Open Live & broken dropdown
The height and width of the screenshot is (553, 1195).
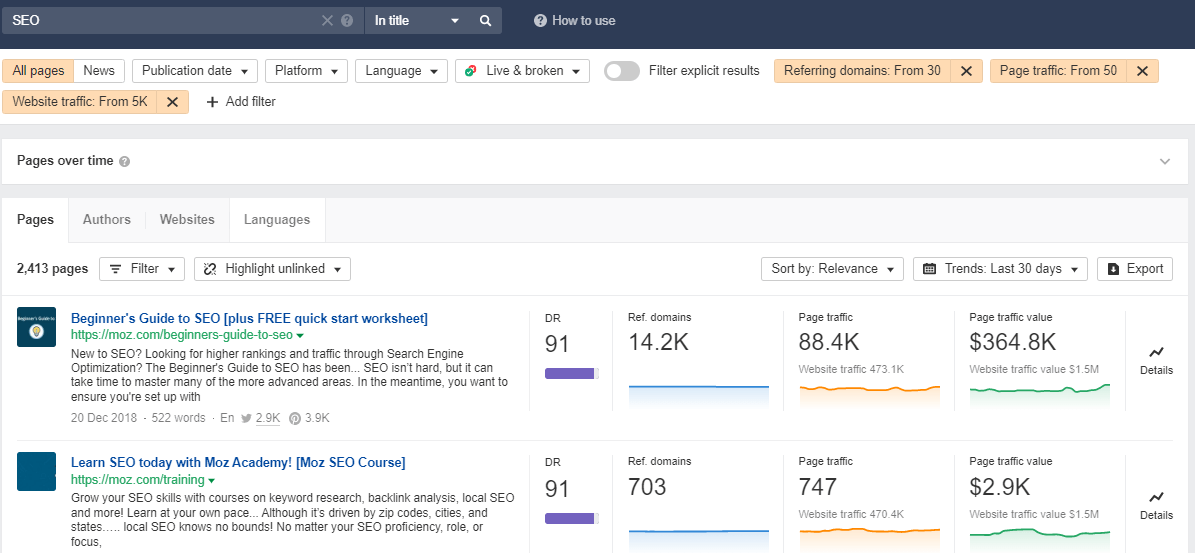pyautogui.click(x=523, y=71)
